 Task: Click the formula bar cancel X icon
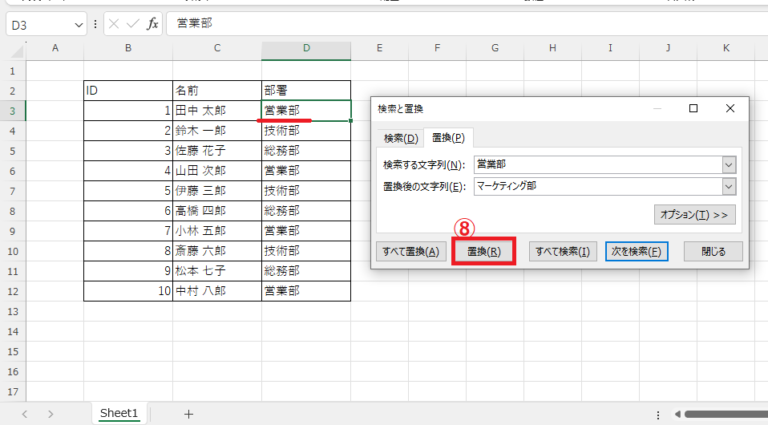113,23
